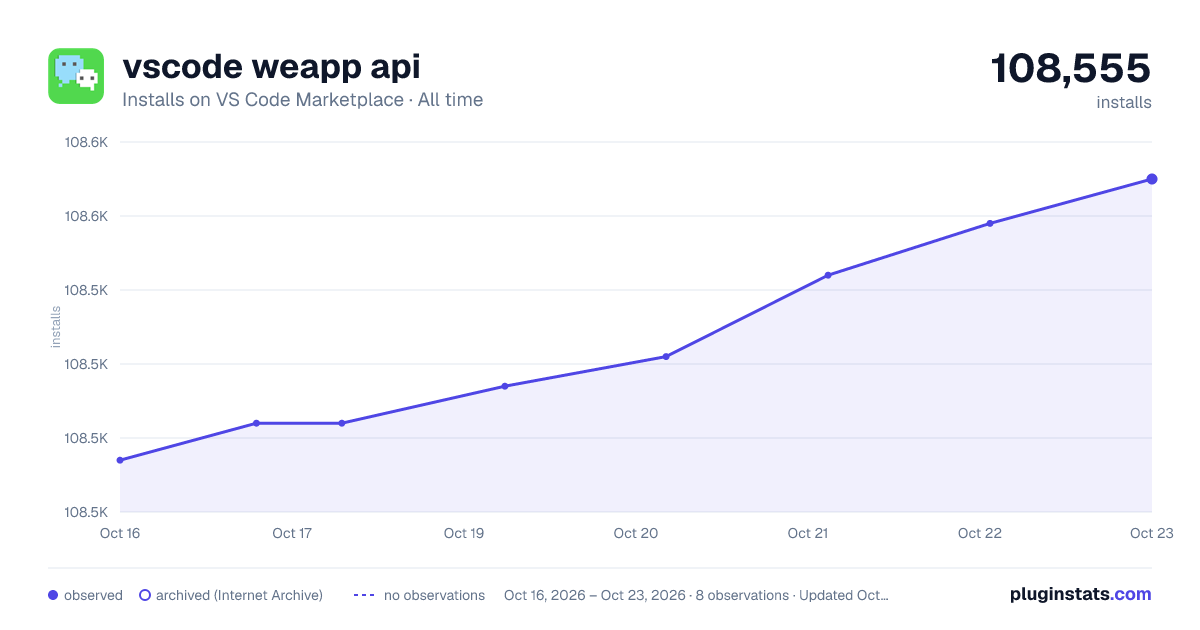Click the 'Oct 20' x-axis label
1200x630 pixels.
pos(636,533)
